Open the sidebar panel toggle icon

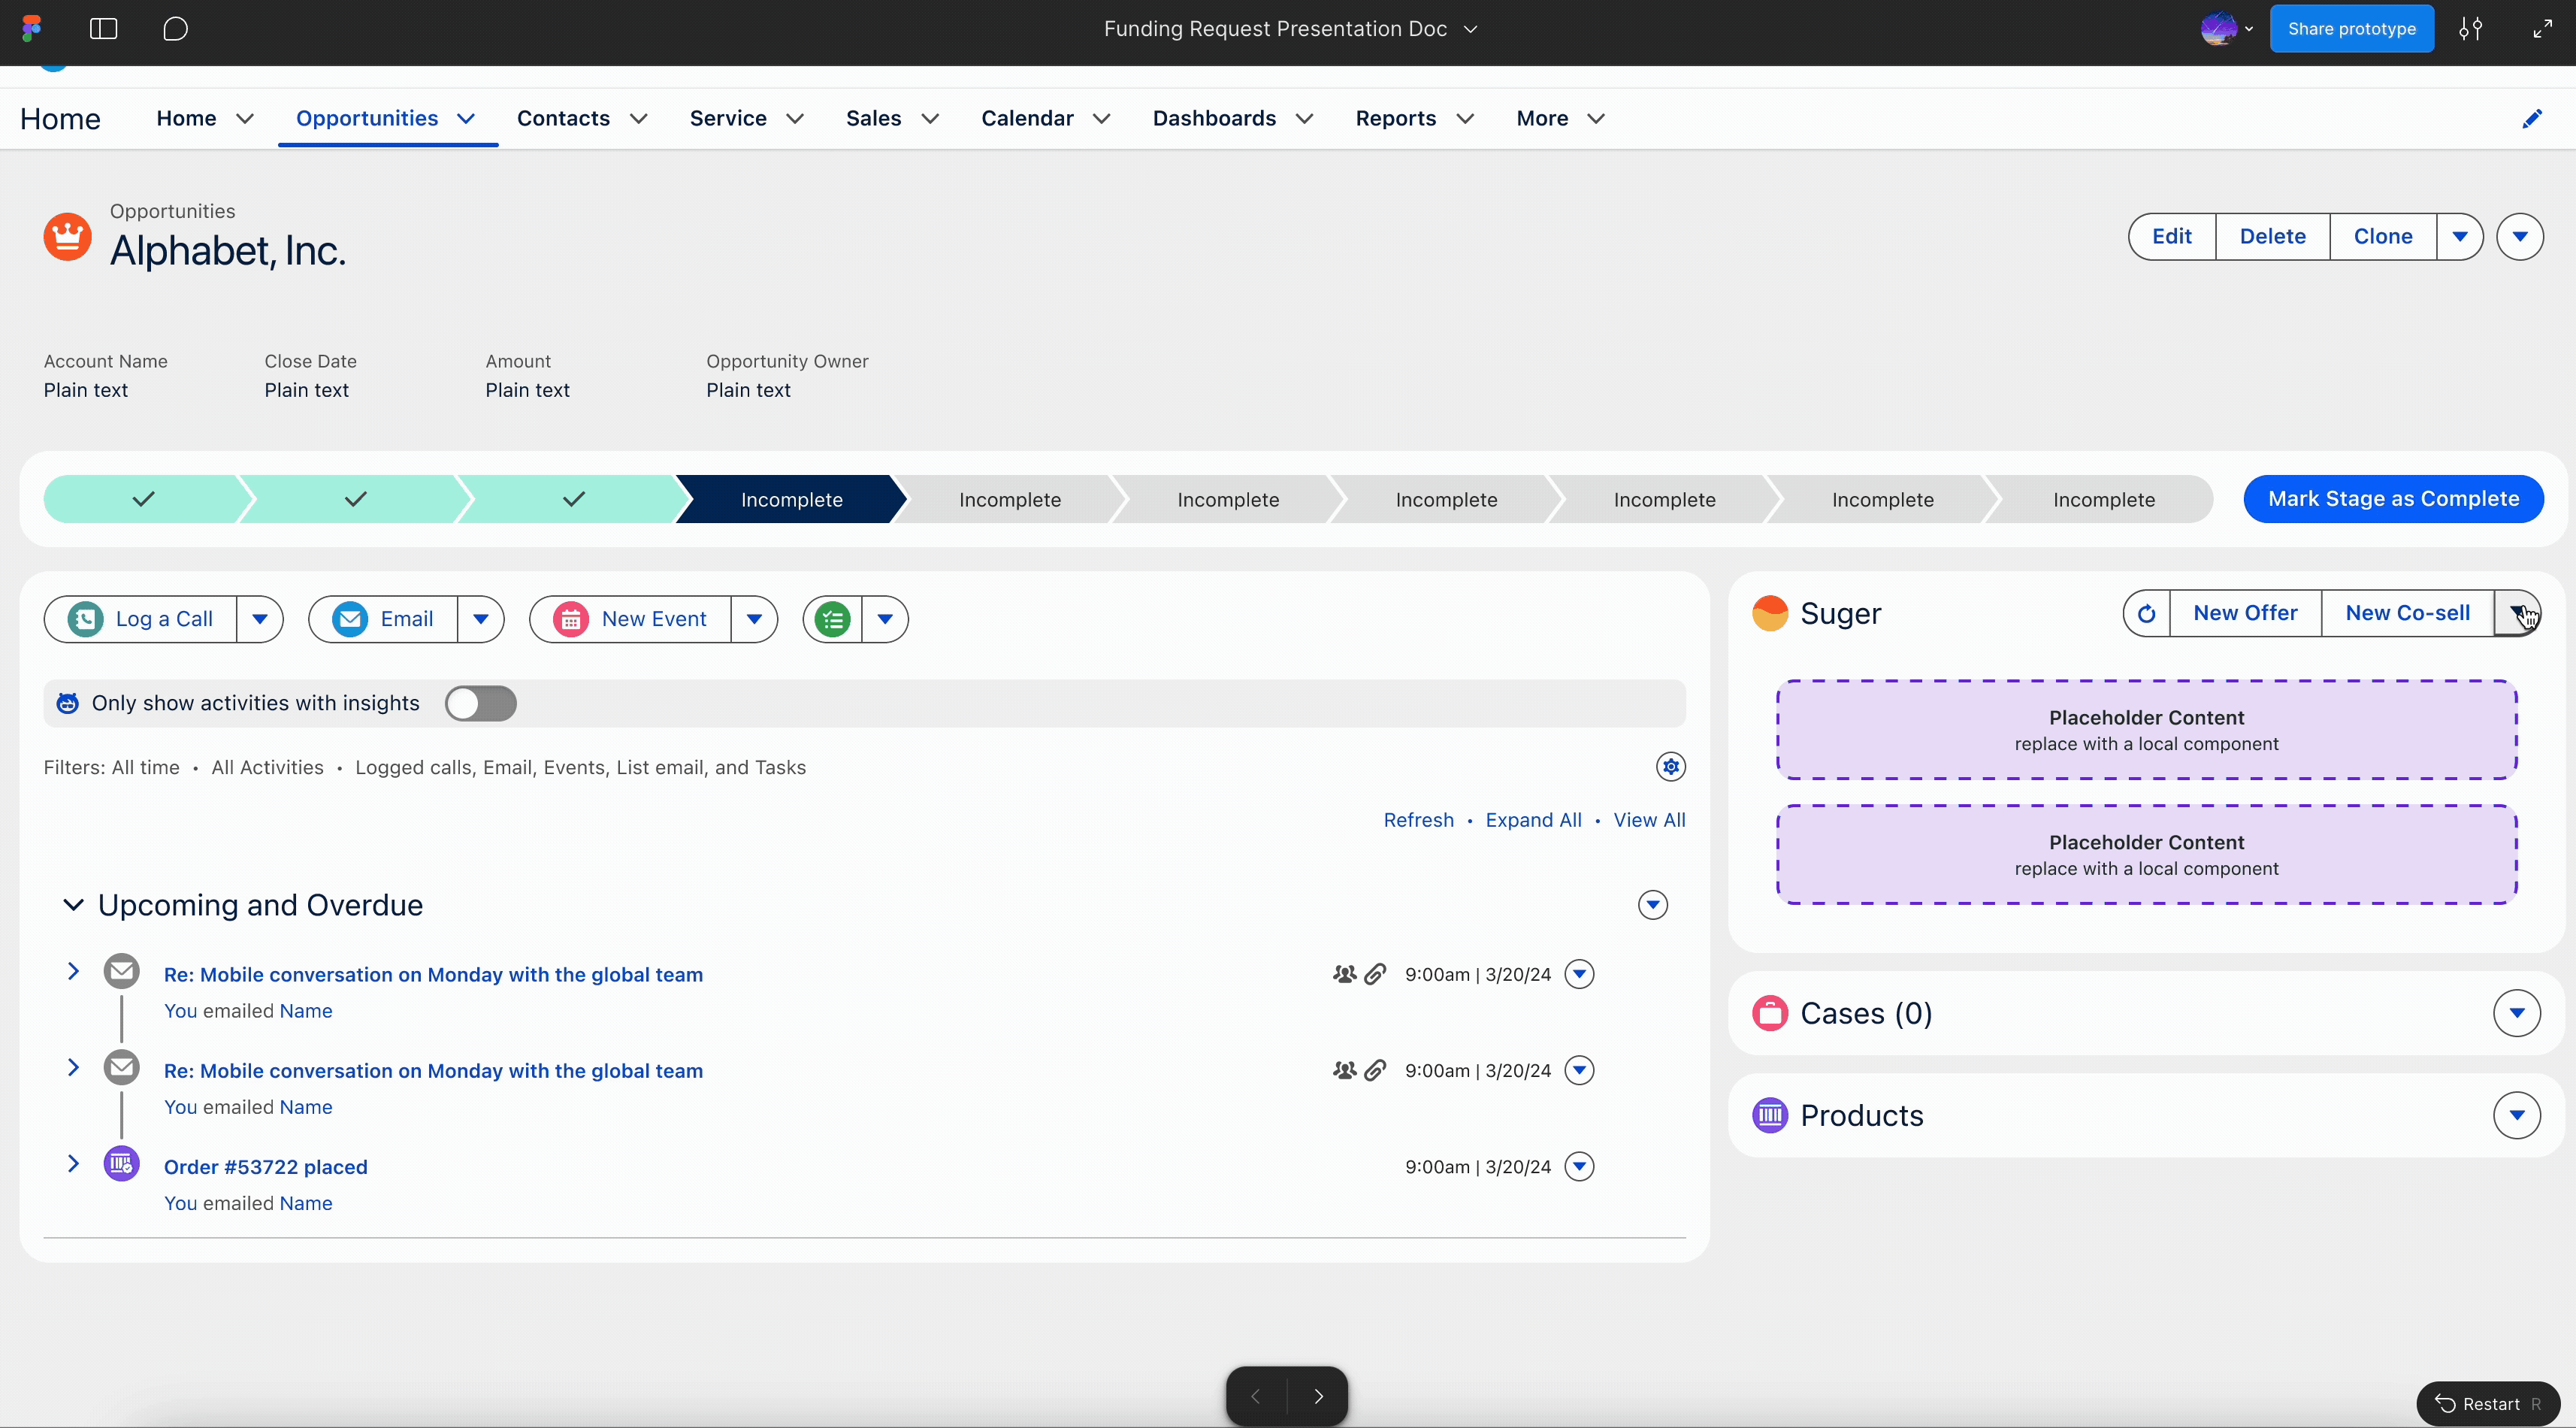click(102, 29)
